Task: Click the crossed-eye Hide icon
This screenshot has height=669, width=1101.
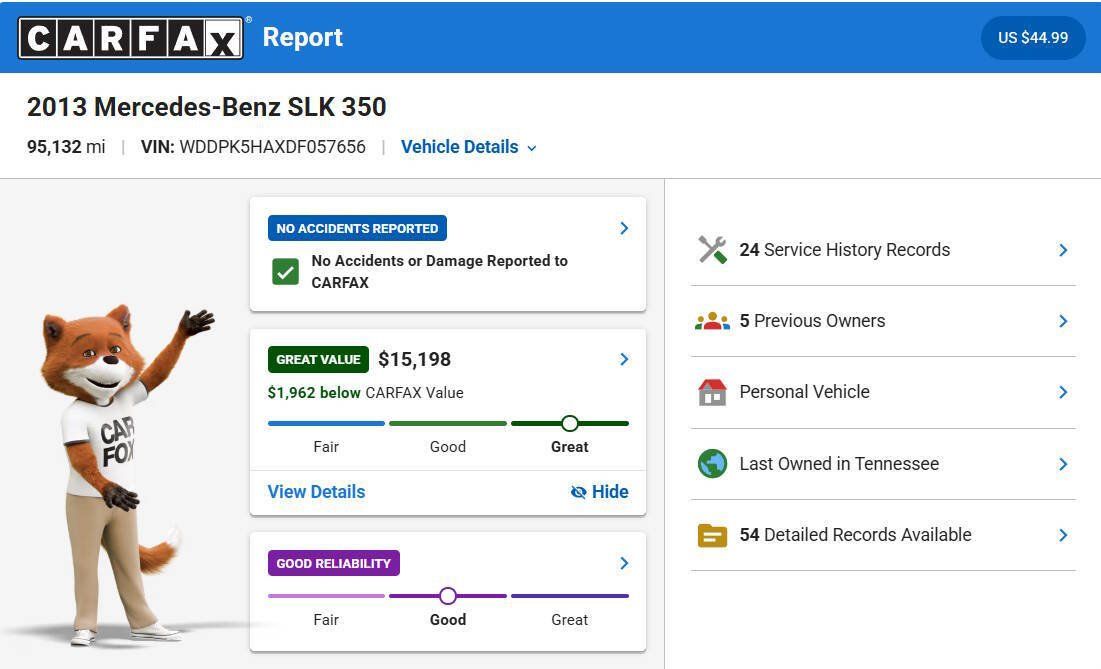Action: [578, 492]
